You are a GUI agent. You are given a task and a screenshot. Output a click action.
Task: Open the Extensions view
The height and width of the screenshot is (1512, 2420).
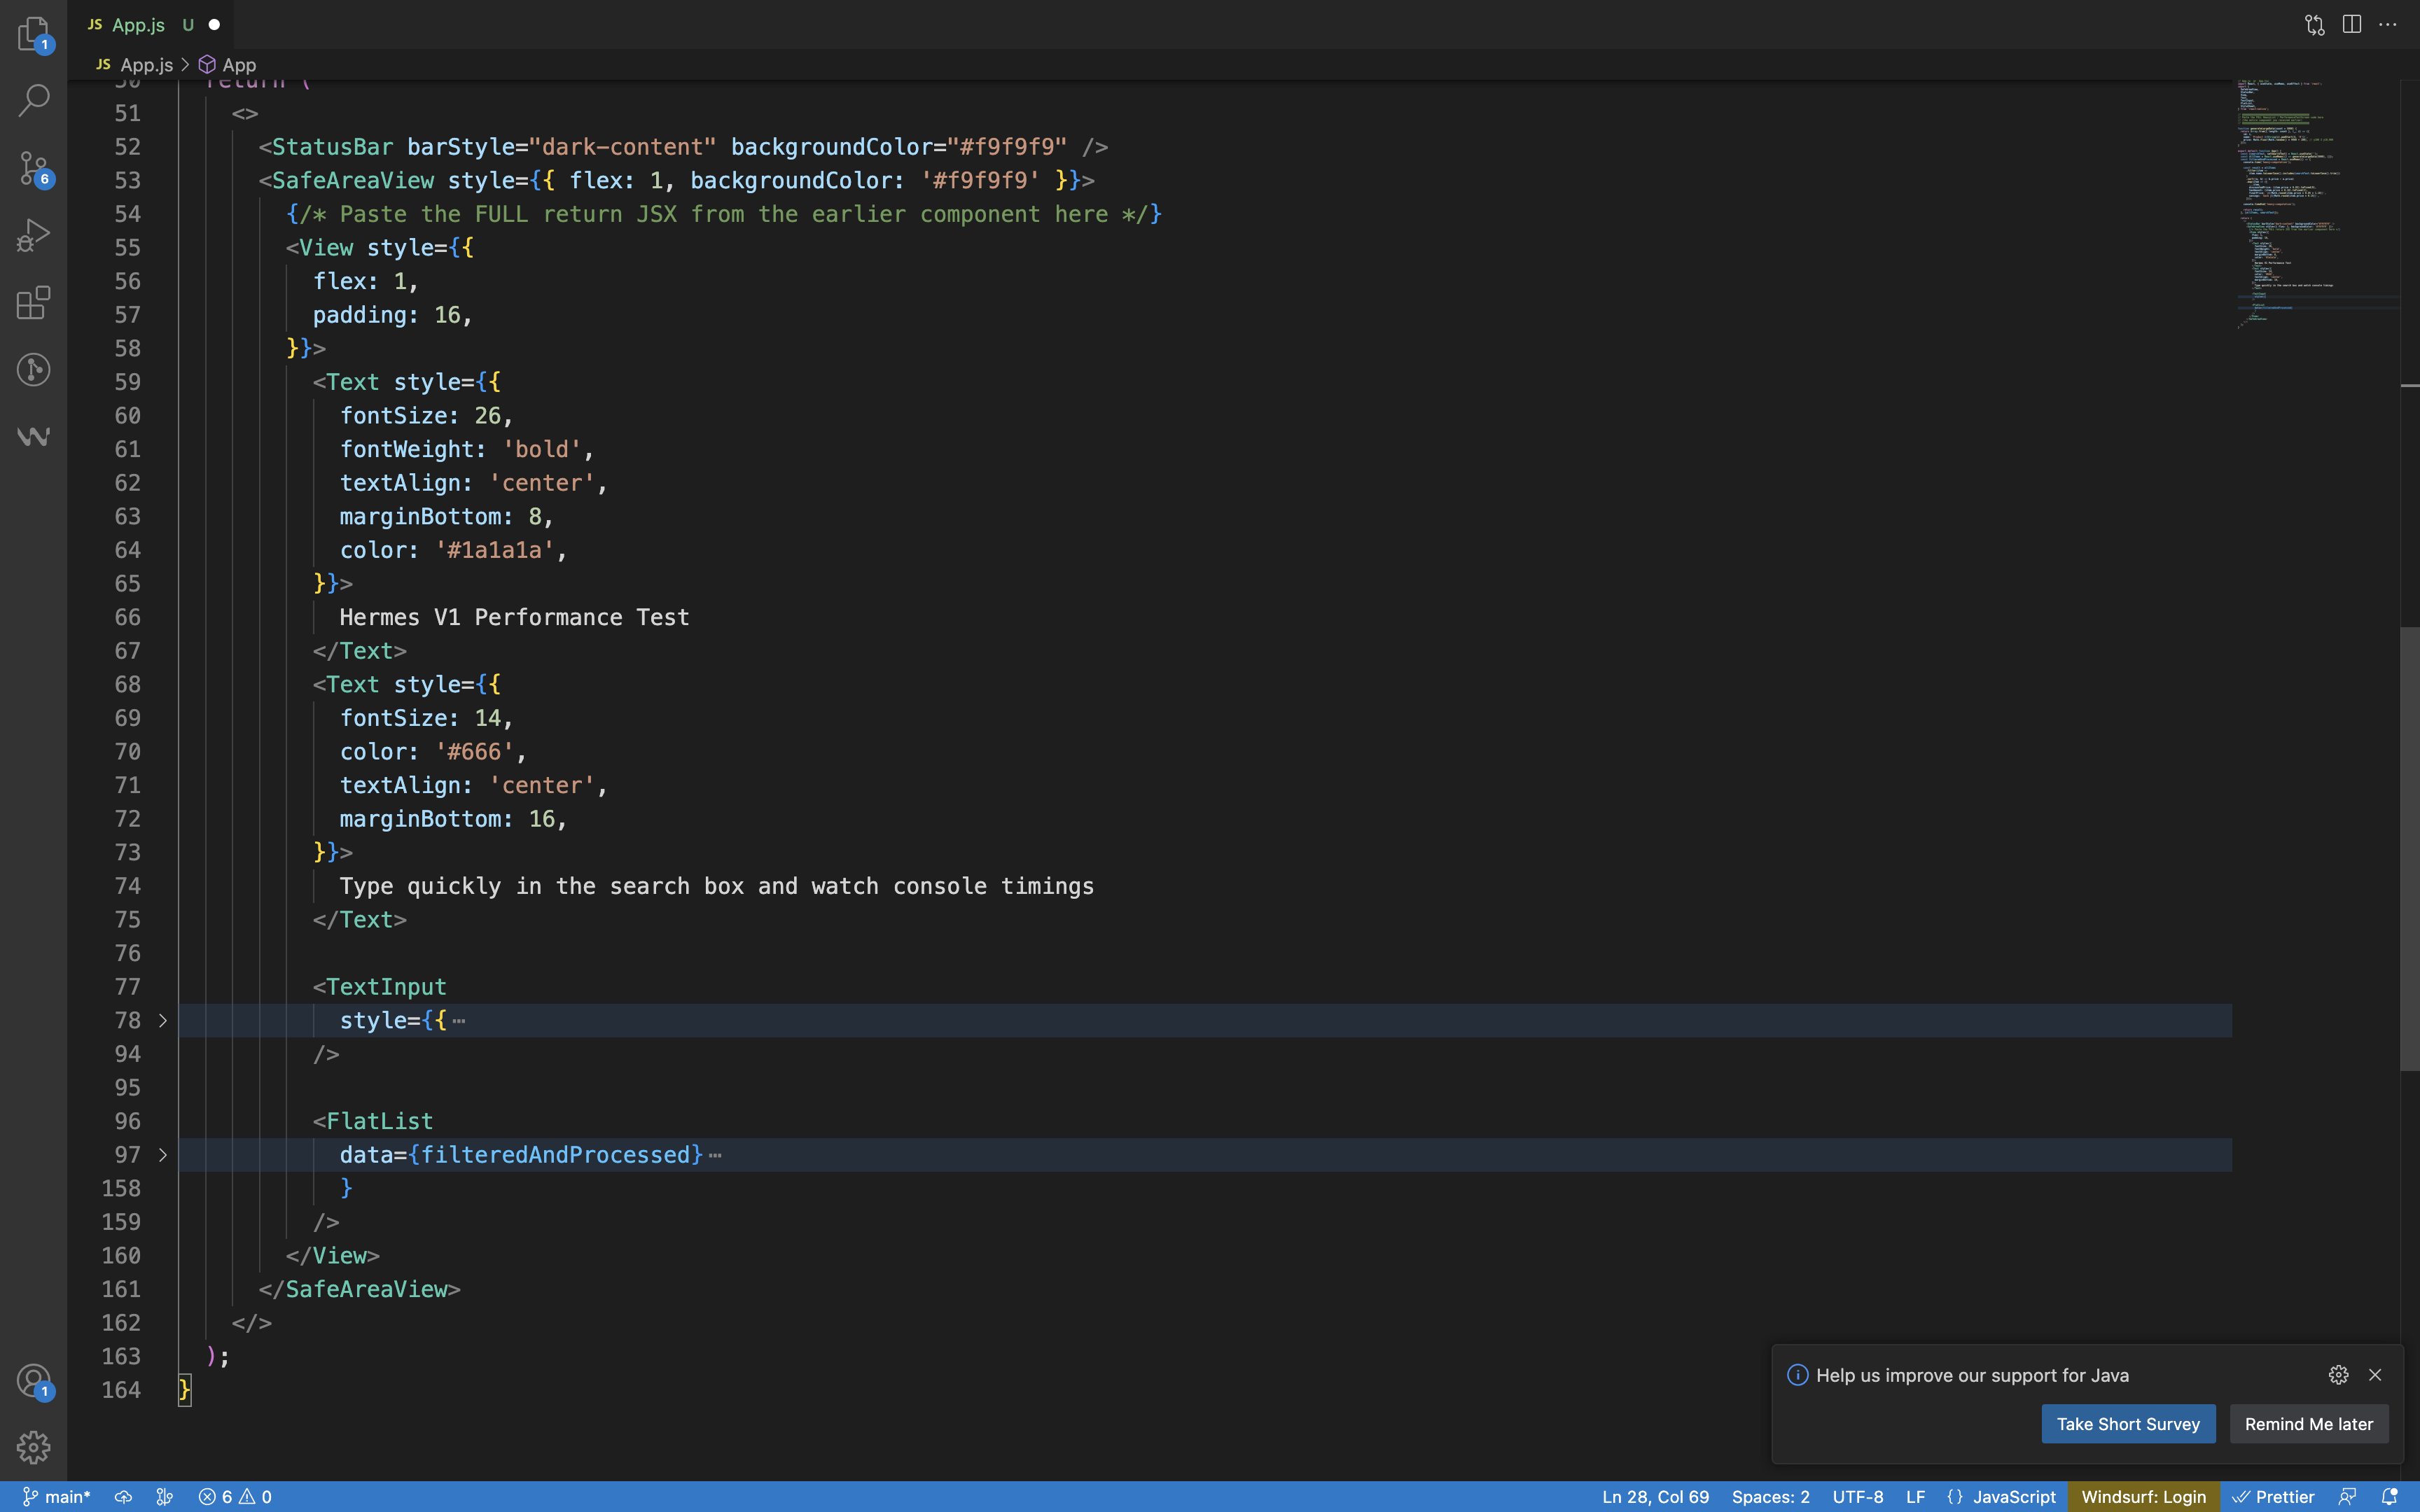click(x=33, y=302)
